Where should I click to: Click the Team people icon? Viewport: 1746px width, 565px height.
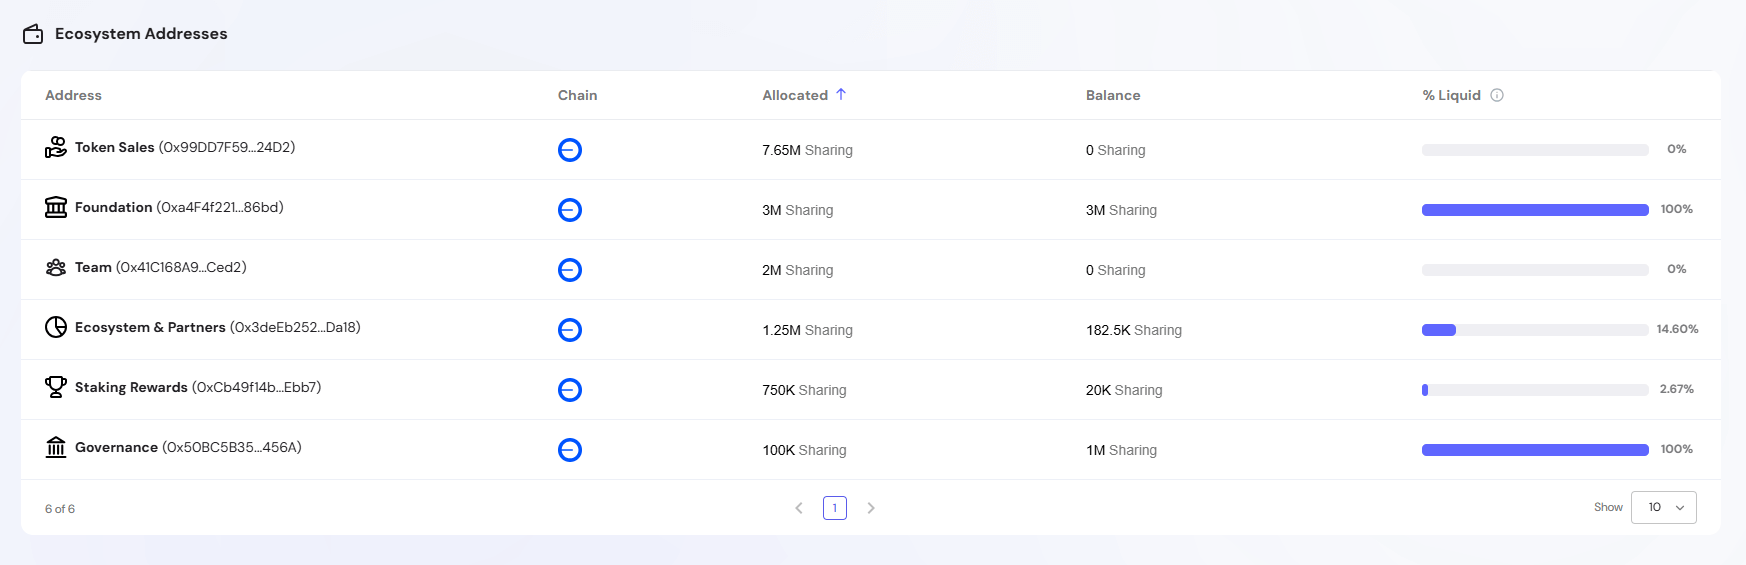(x=56, y=267)
